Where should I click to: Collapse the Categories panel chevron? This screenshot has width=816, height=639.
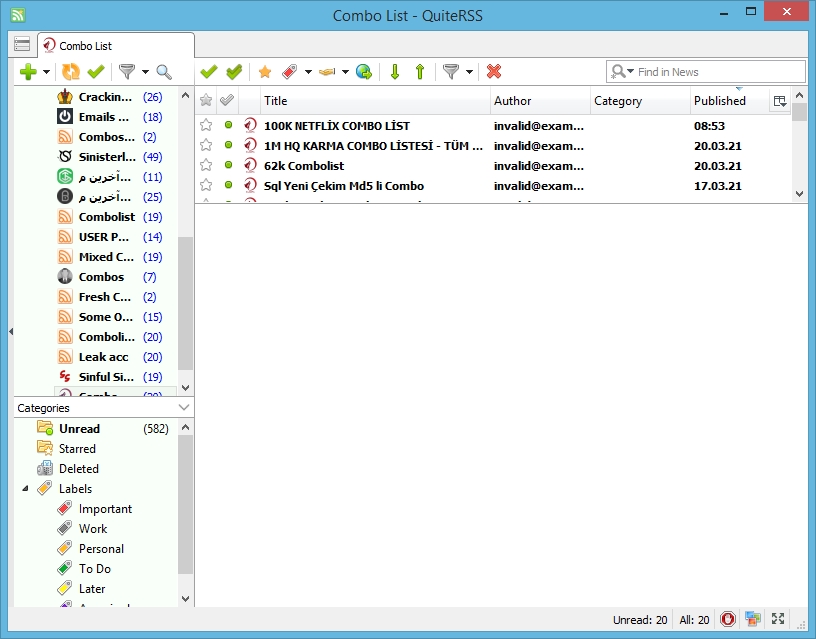pyautogui.click(x=184, y=408)
